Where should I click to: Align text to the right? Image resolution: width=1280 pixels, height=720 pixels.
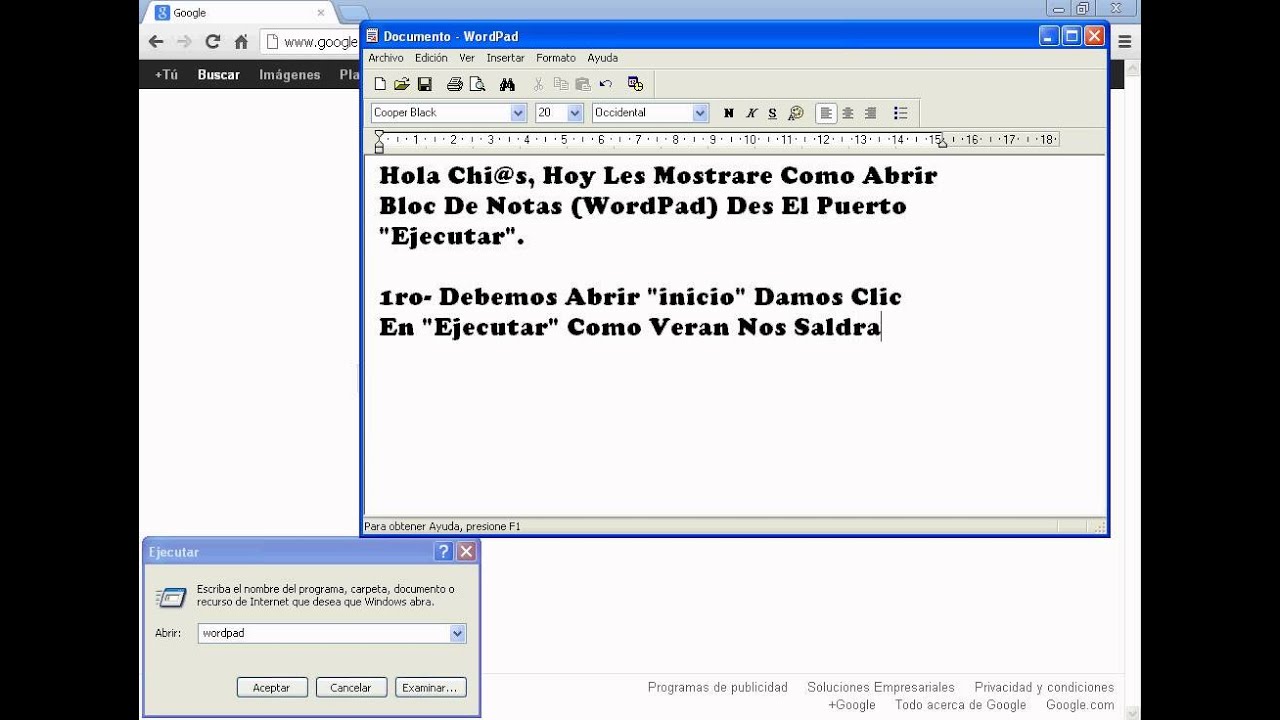tap(870, 113)
